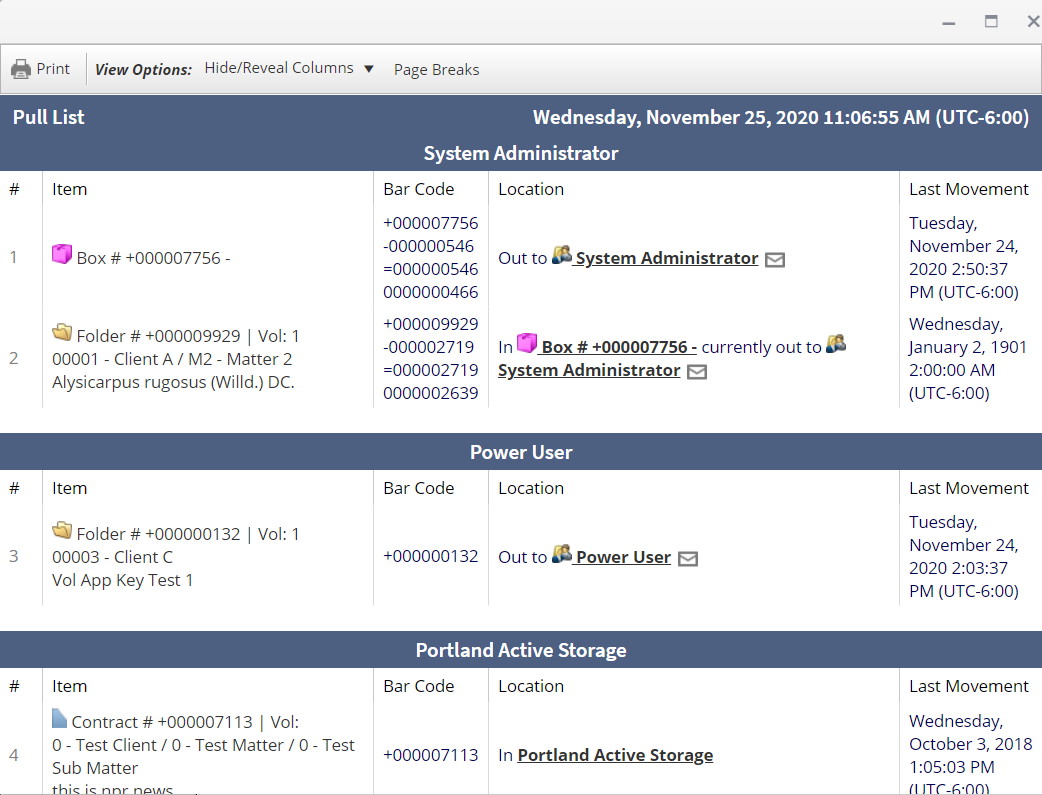Click the report timestamp 'Wednesday, November 25, 2020'
1042x795 pixels.
(676, 118)
